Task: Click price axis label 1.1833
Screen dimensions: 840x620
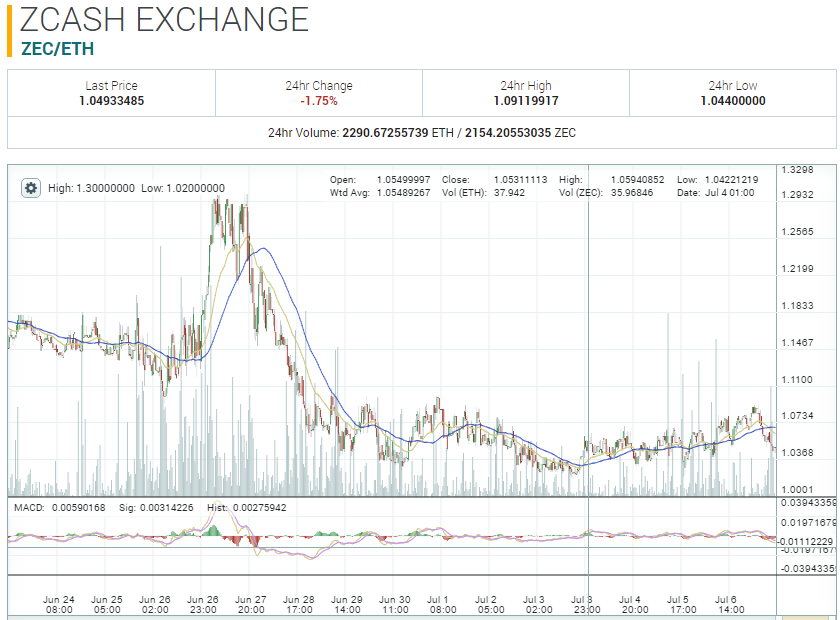Action: tap(797, 305)
